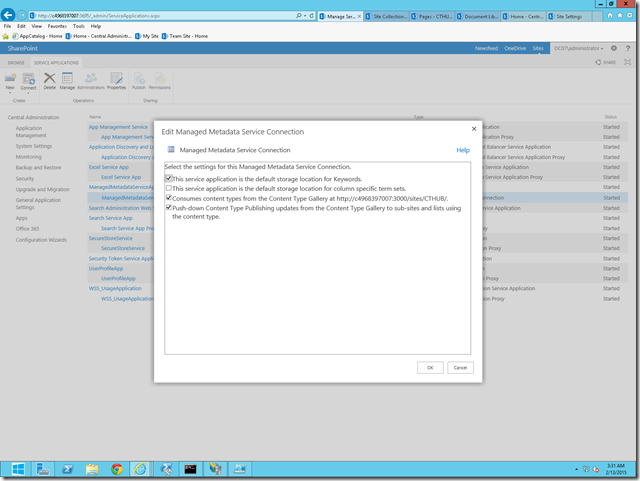Screen dimensions: 640x481
Task: Switch to the Home - Centr browser tab
Action: (523, 16)
